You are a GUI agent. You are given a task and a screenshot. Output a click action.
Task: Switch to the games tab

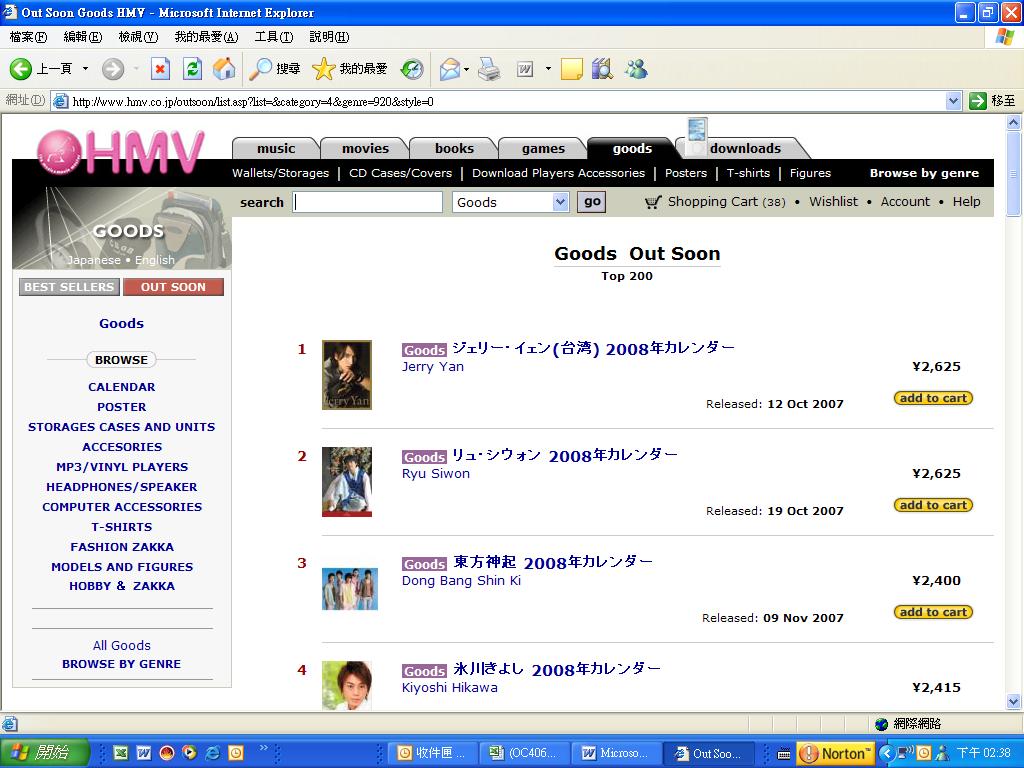tap(543, 148)
